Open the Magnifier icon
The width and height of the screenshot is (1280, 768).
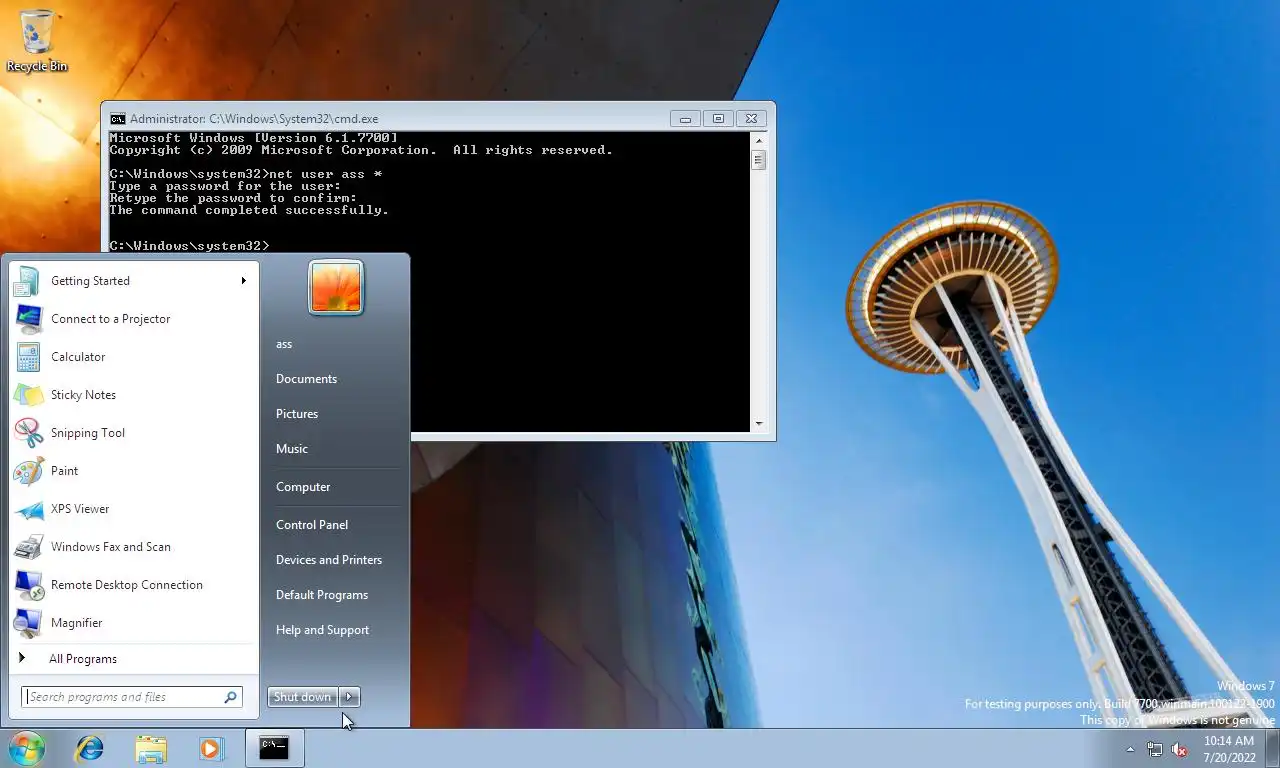[27, 623]
